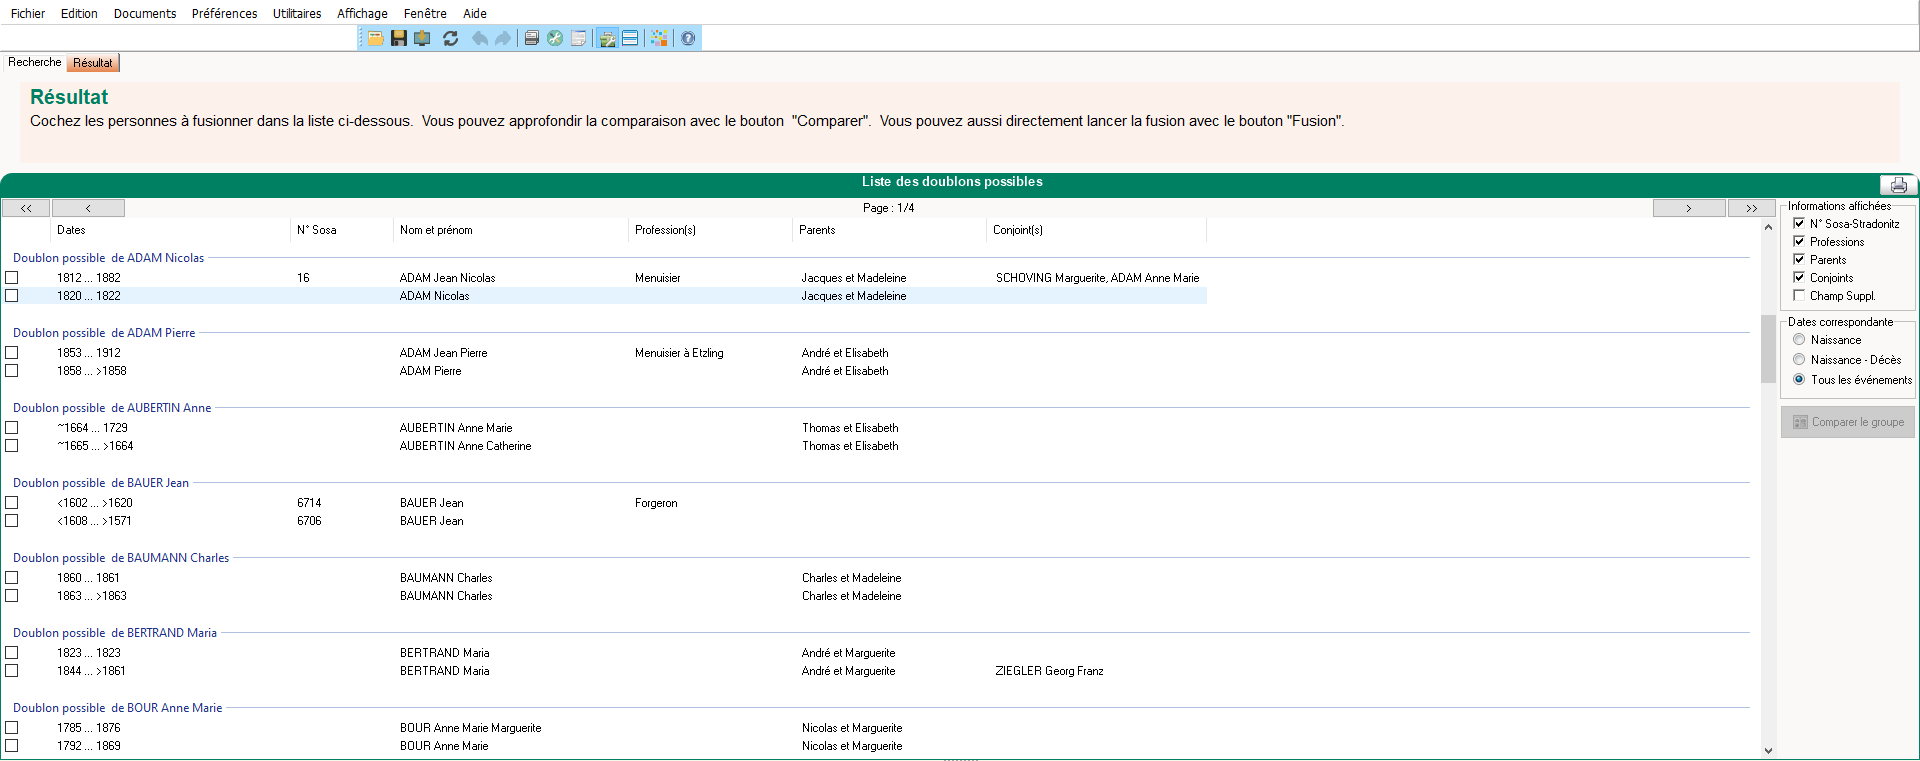Viewport: 1920px width, 761px height.
Task: Open the Edition menu
Action: 79,13
